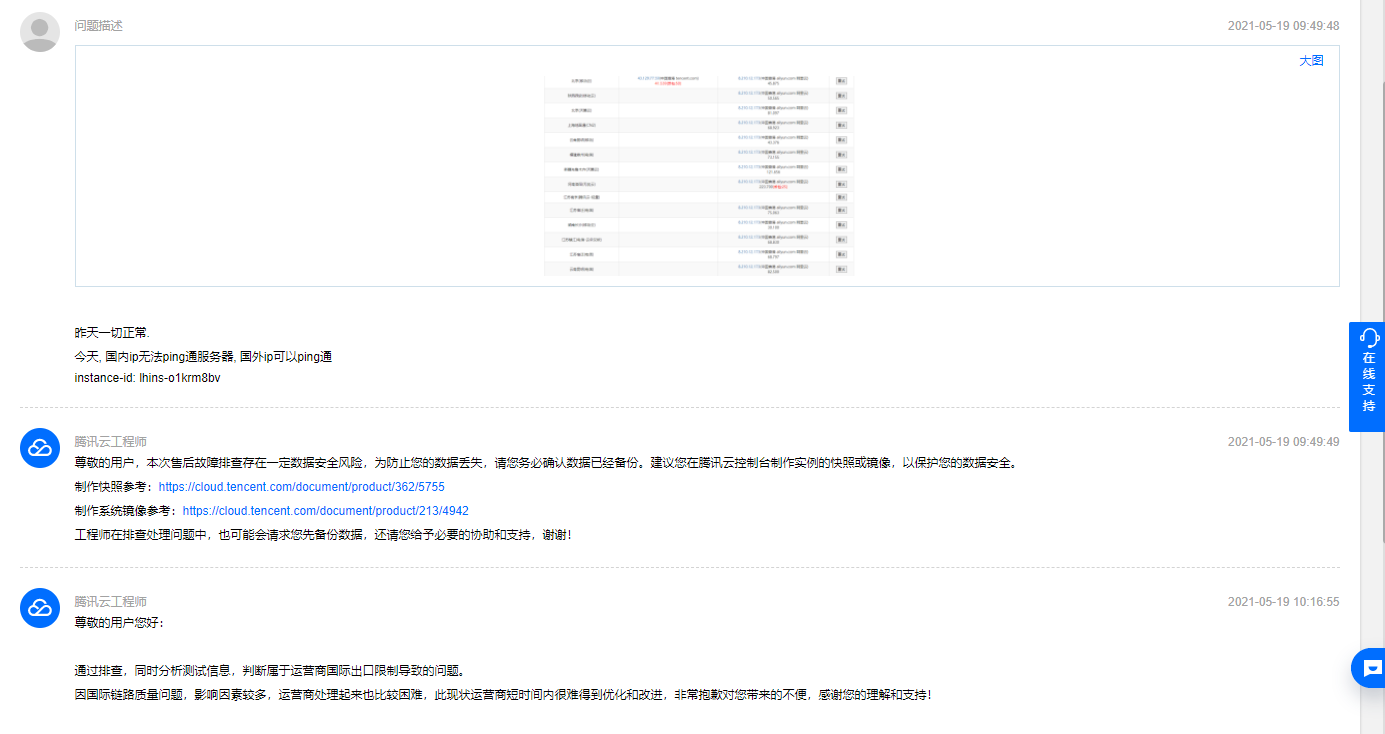Image resolution: width=1385 pixels, height=734 pixels.
Task: Click the headset icon on the 在线支持 sidebar
Action: (x=1366, y=339)
